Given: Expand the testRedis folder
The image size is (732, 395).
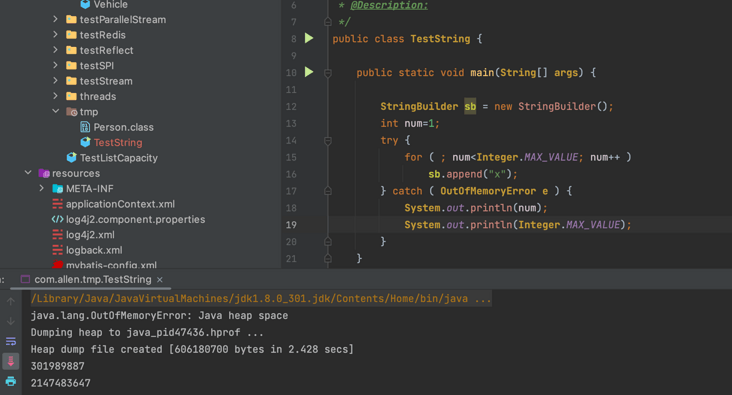Looking at the screenshot, I should 55,35.
